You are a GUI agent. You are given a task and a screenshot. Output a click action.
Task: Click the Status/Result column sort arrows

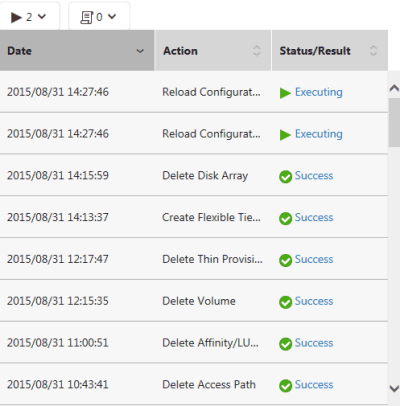click(373, 51)
